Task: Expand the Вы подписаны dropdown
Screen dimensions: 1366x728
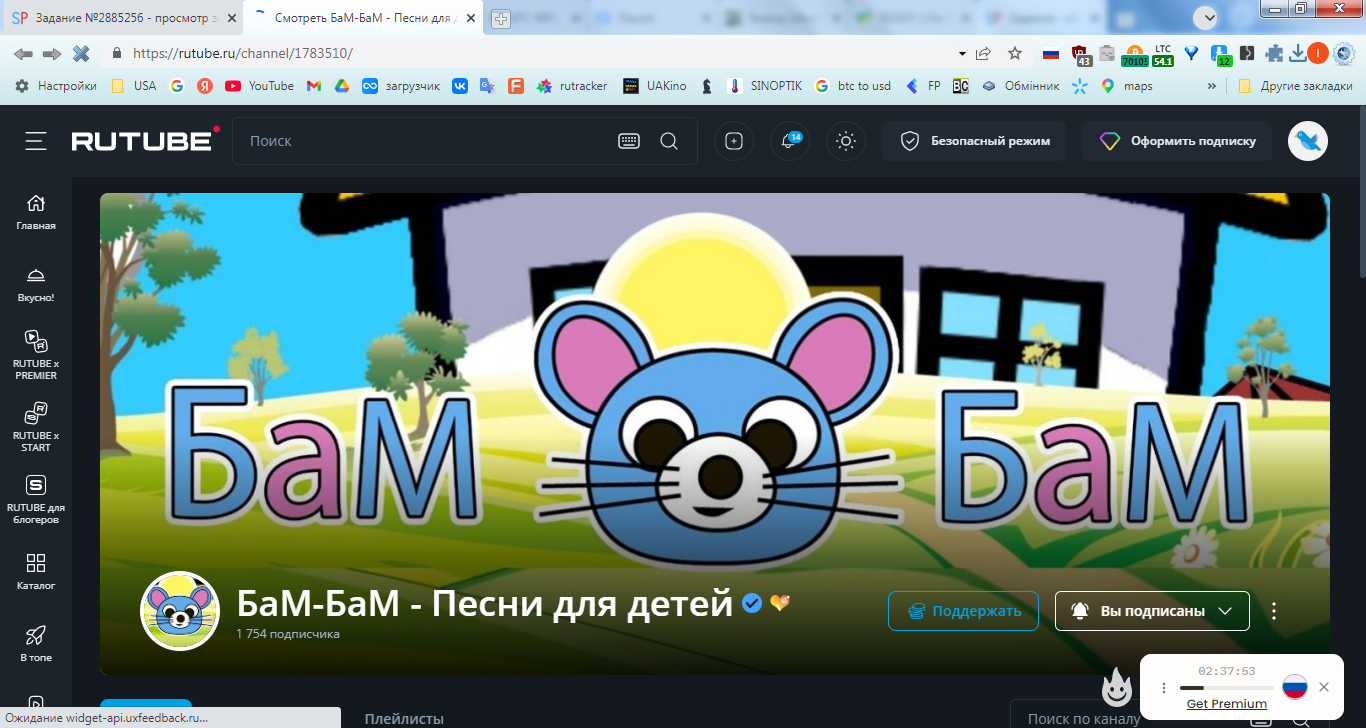Action: tap(1152, 611)
